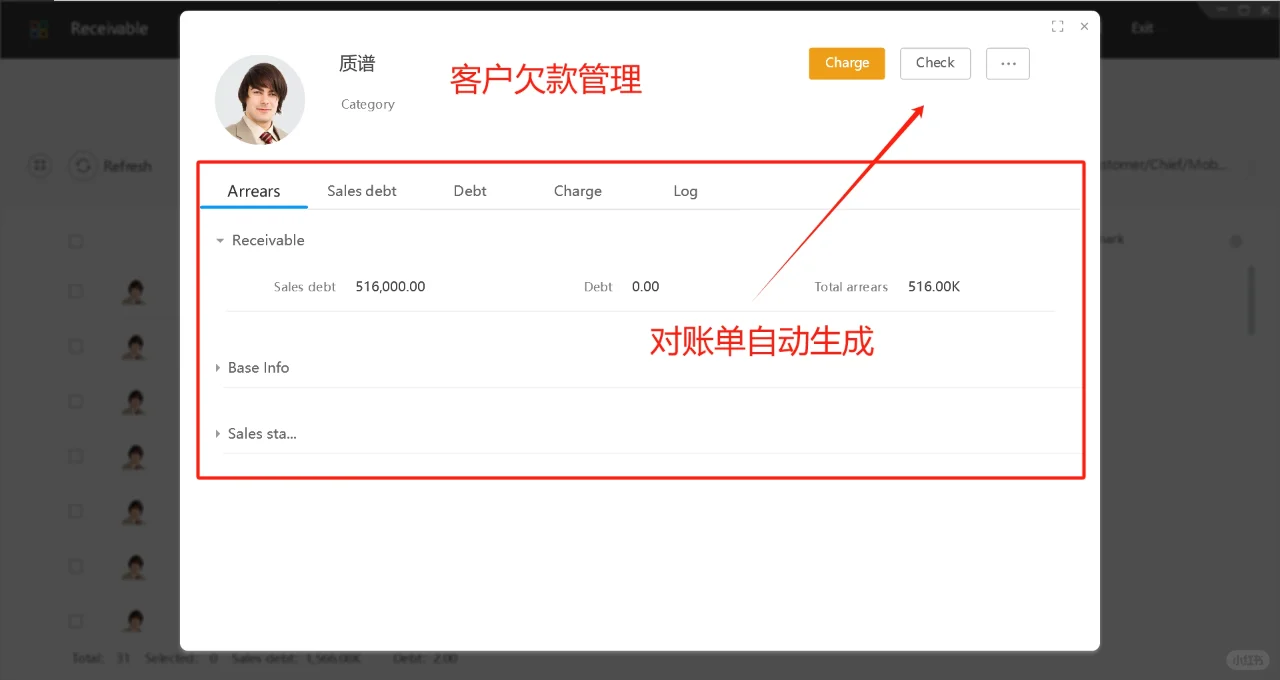This screenshot has width=1280, height=680.
Task: Click the Exit option in the top bar
Action: pos(1141,27)
